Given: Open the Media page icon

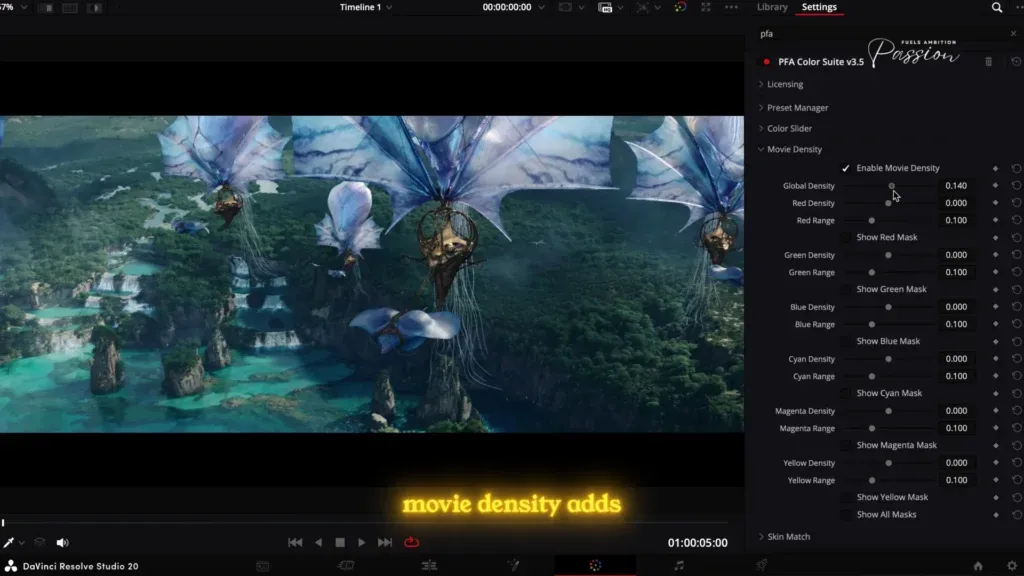Looking at the screenshot, I should 263,566.
